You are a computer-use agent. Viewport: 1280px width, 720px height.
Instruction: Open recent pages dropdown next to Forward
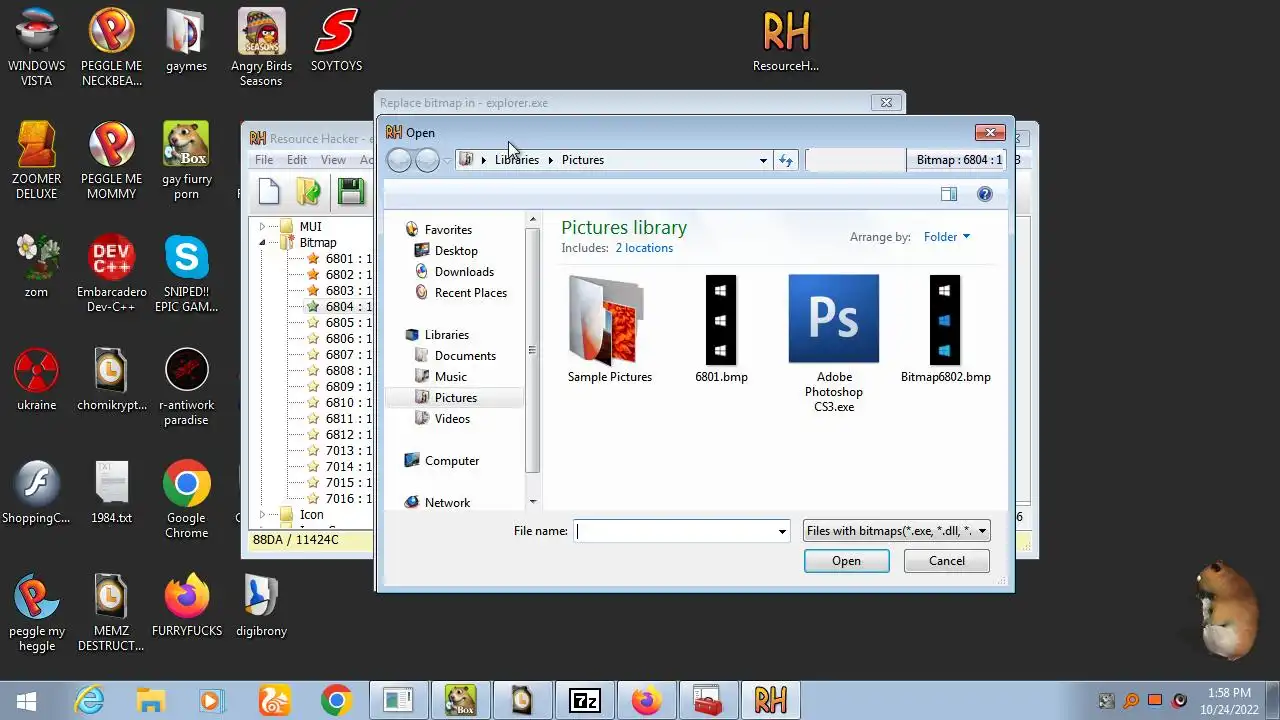447,160
